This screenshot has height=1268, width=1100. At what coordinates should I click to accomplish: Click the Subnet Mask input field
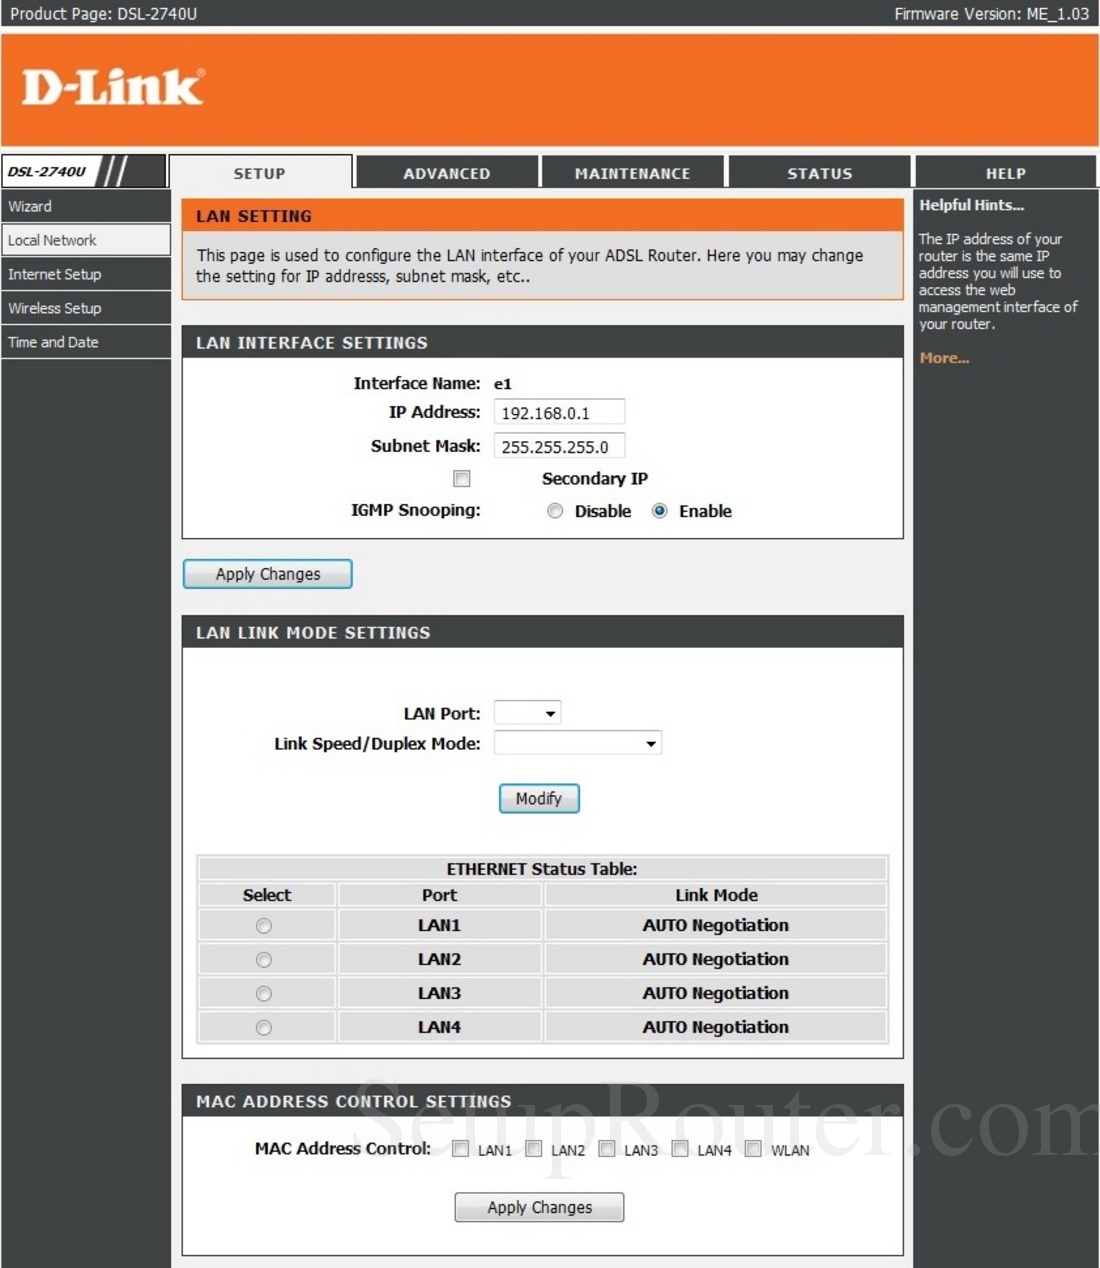click(559, 446)
